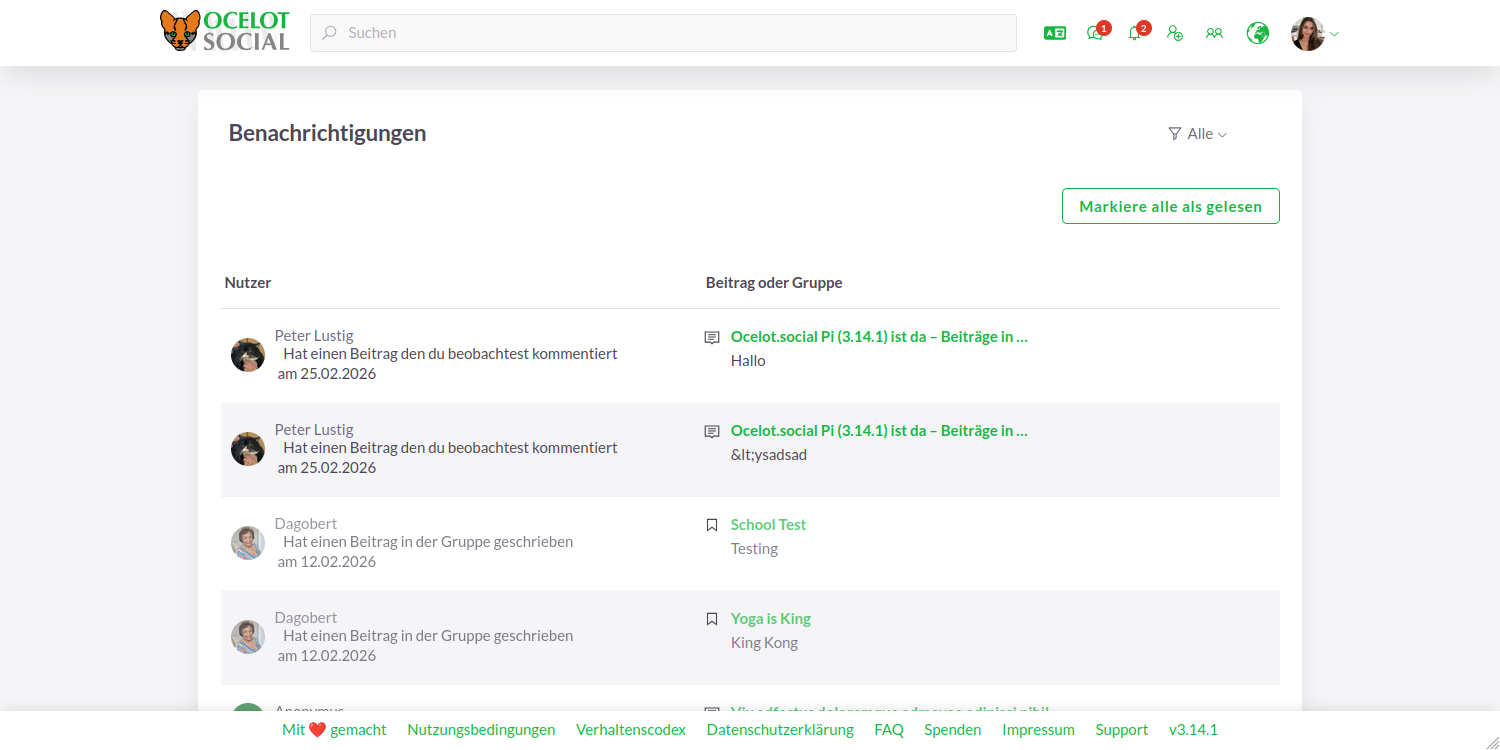Click the notification bell icon
The width and height of the screenshot is (1500, 750).
1134,33
